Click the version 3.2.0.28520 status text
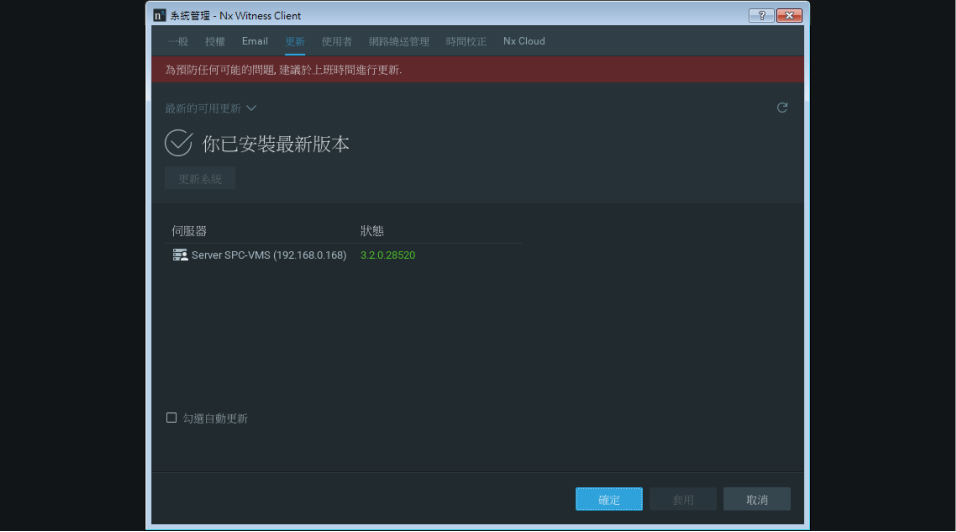The image size is (956, 532). point(388,255)
